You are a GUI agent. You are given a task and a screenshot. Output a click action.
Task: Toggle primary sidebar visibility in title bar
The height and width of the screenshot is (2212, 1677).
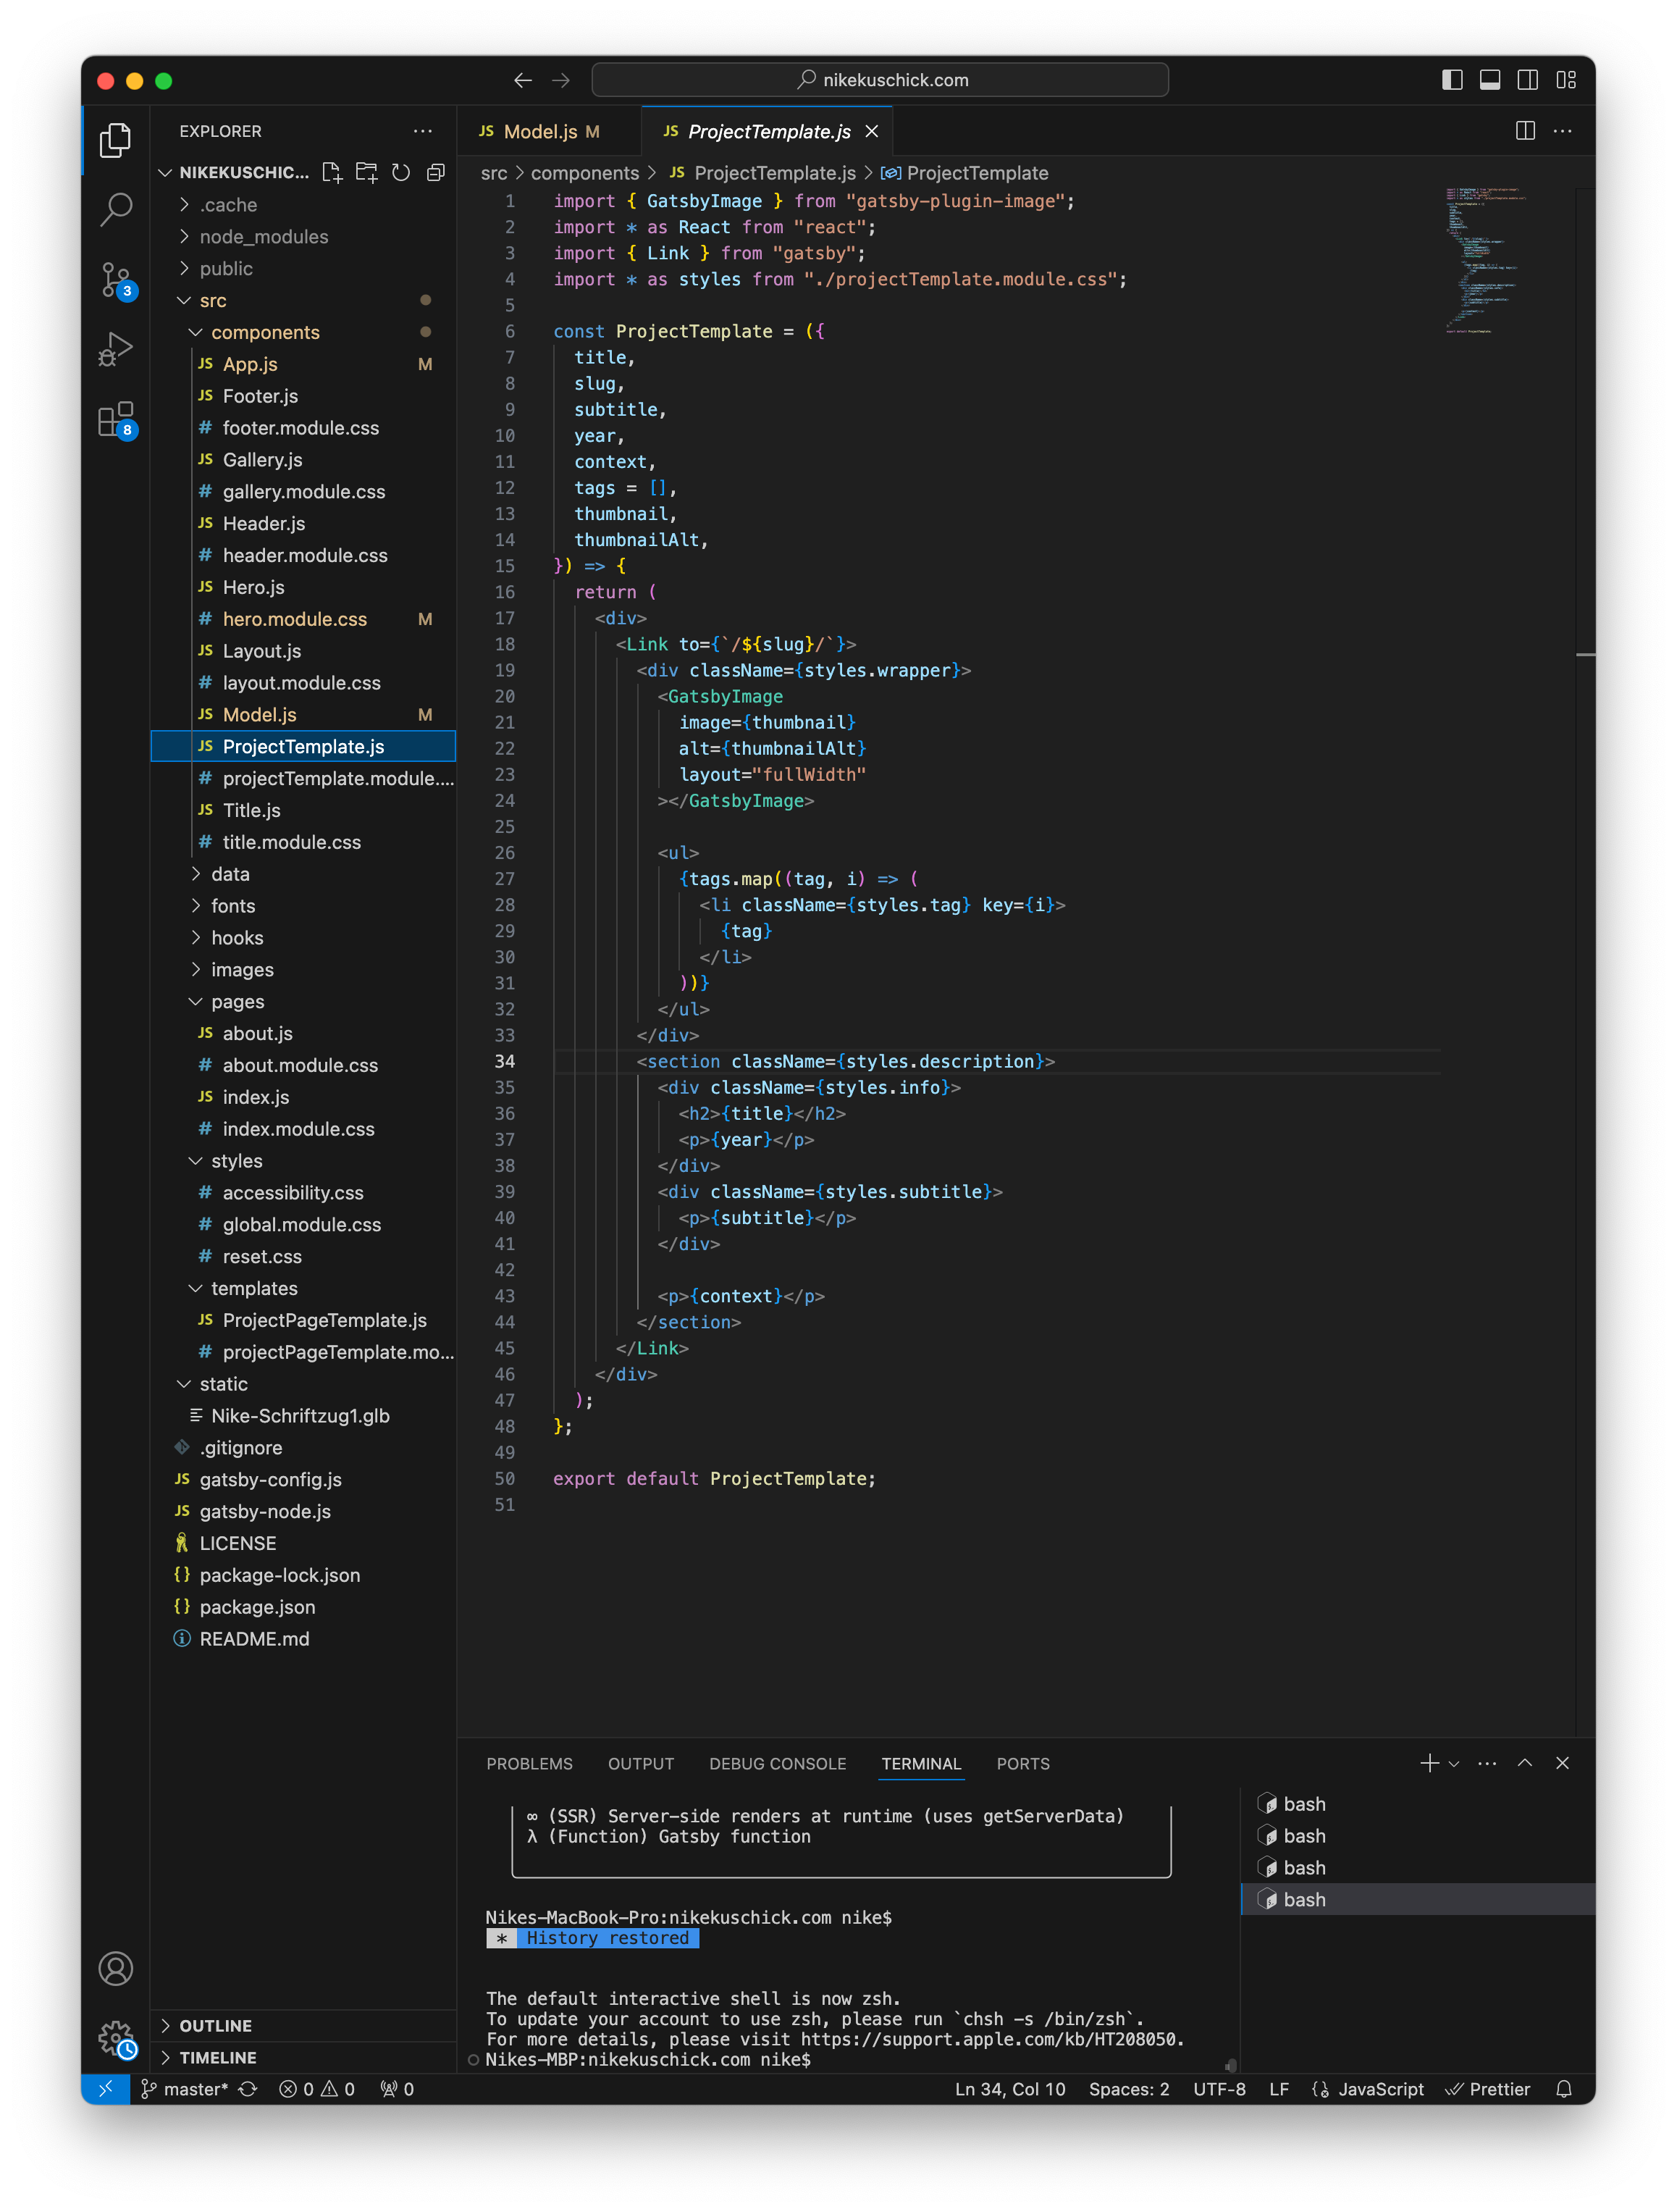pyautogui.click(x=1452, y=80)
